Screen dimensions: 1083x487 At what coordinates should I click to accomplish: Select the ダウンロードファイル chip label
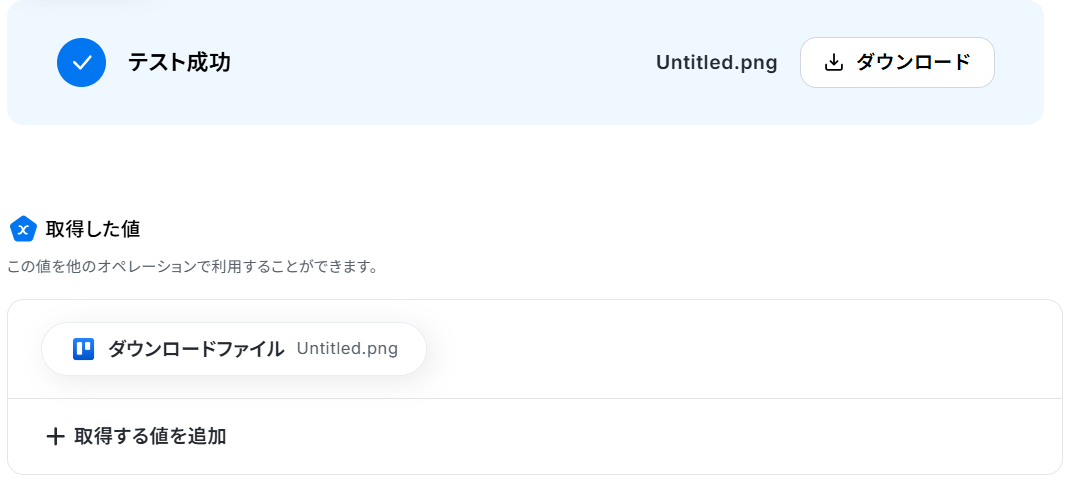[x=196, y=349]
